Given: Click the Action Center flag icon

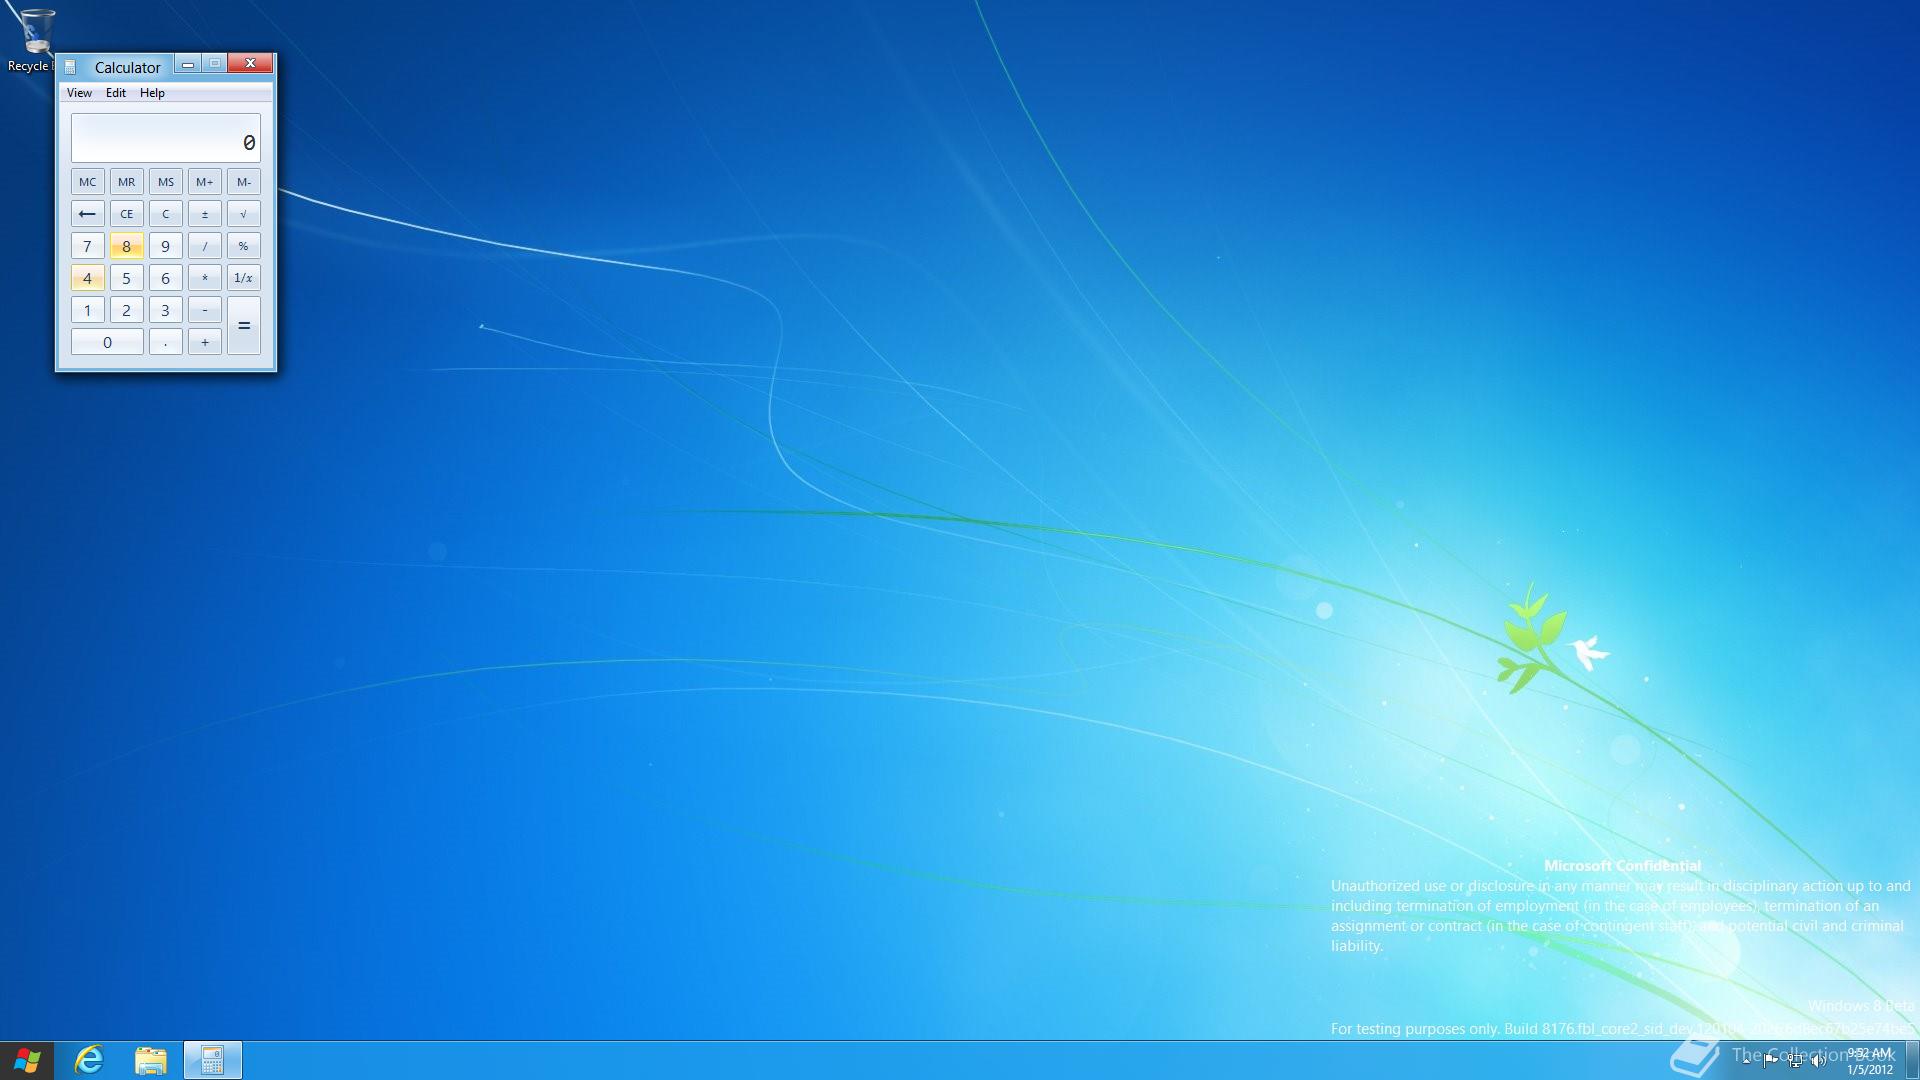Looking at the screenshot, I should (x=1771, y=1061).
